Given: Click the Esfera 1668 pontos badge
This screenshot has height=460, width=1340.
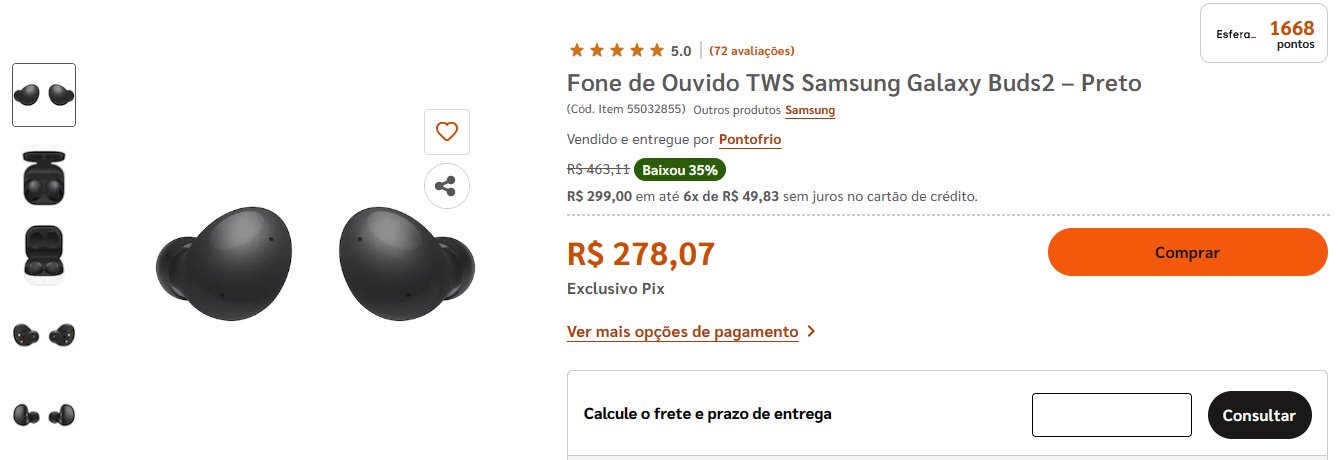Looking at the screenshot, I should [x=1264, y=34].
